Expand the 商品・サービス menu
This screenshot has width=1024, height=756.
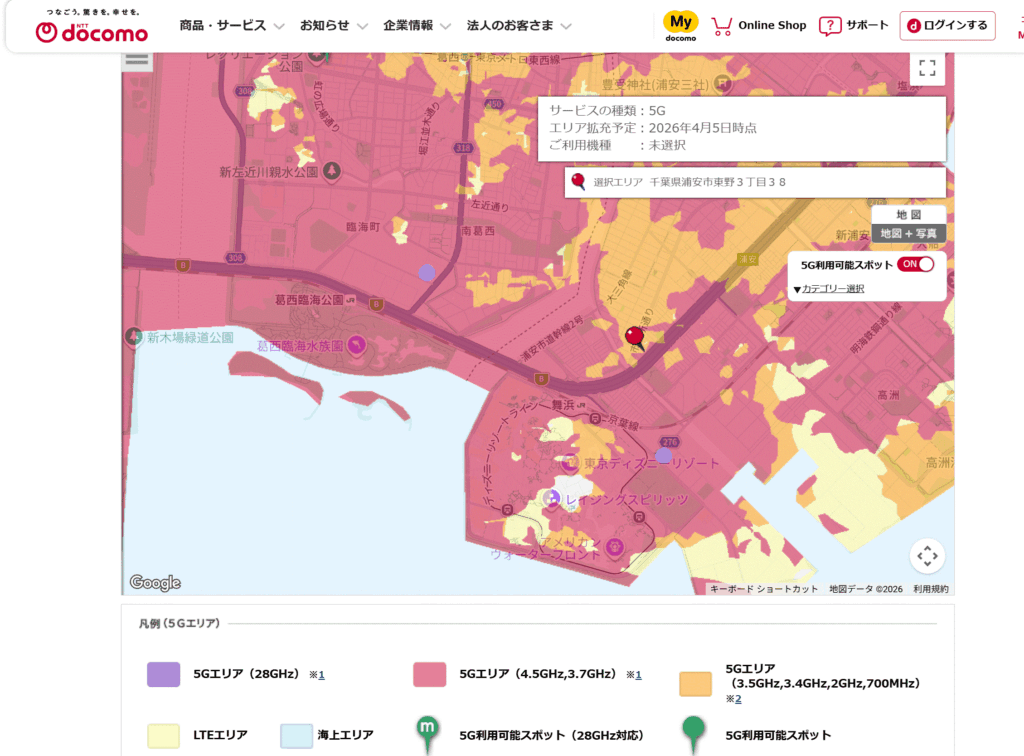point(232,26)
